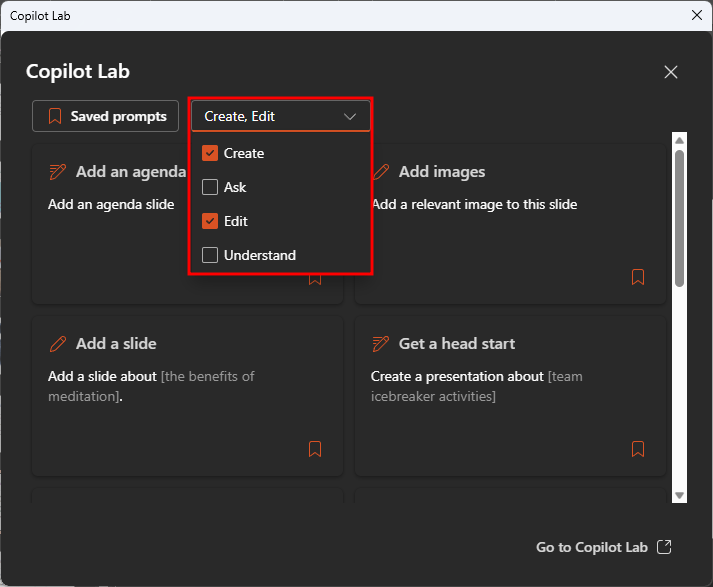Bookmark the Add images prompt
The height and width of the screenshot is (587, 713).
click(x=638, y=277)
